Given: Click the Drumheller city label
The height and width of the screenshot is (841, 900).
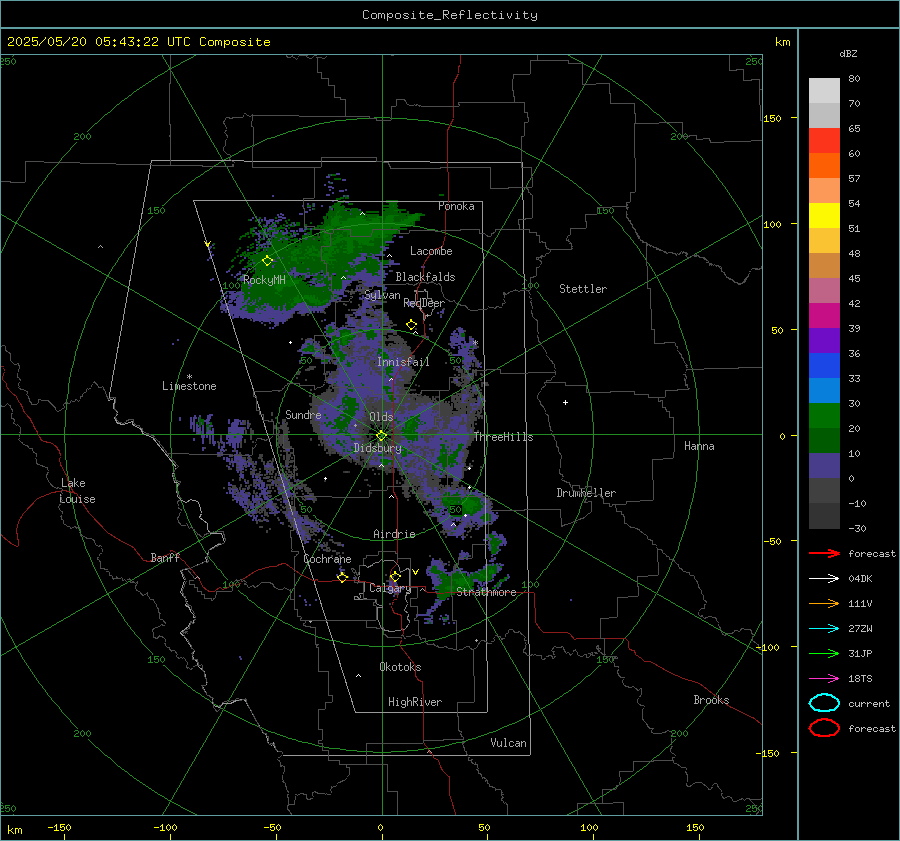Looking at the screenshot, I should point(586,493).
